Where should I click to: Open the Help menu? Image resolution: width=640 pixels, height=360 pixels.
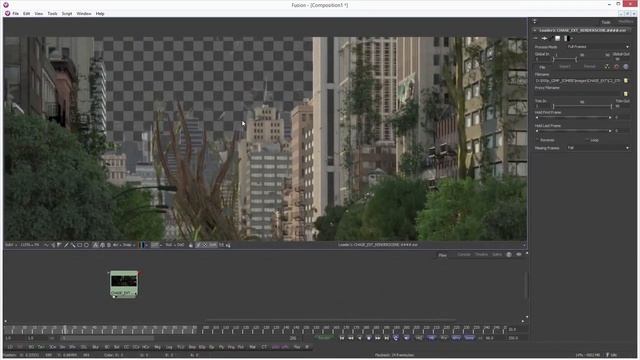(100, 13)
